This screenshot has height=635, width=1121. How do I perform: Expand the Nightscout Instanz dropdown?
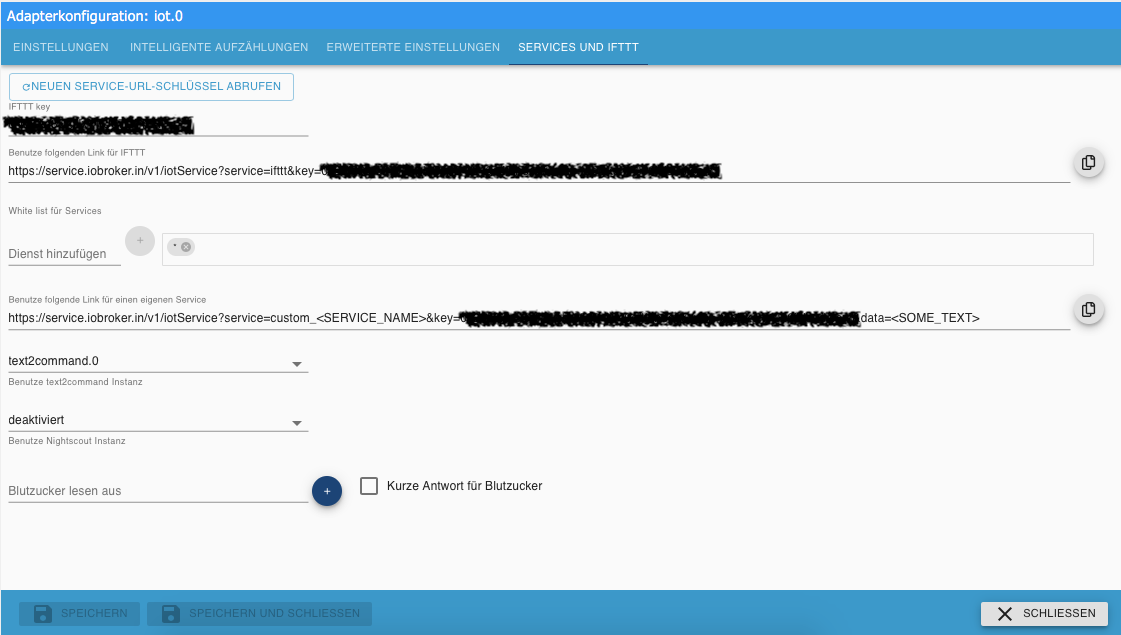click(157, 420)
